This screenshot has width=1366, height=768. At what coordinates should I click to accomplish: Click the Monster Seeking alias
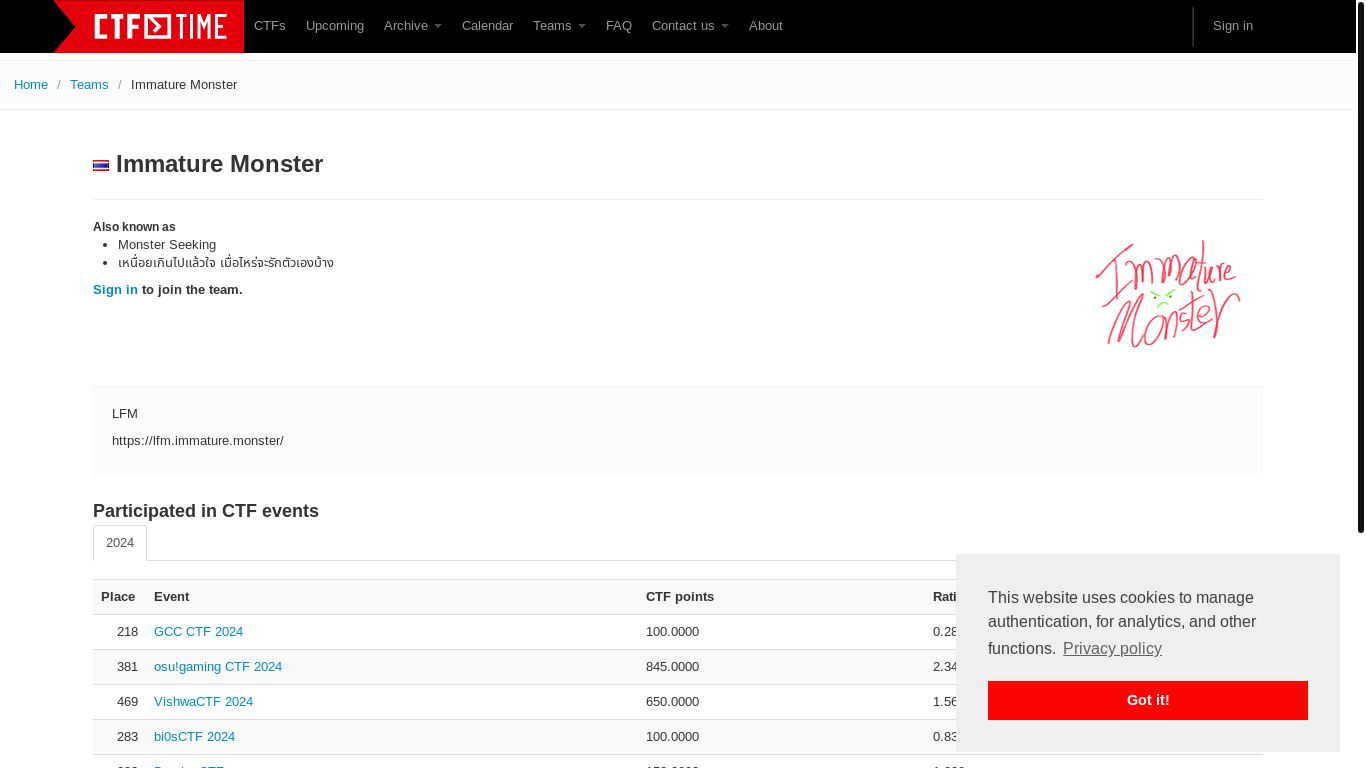click(167, 245)
